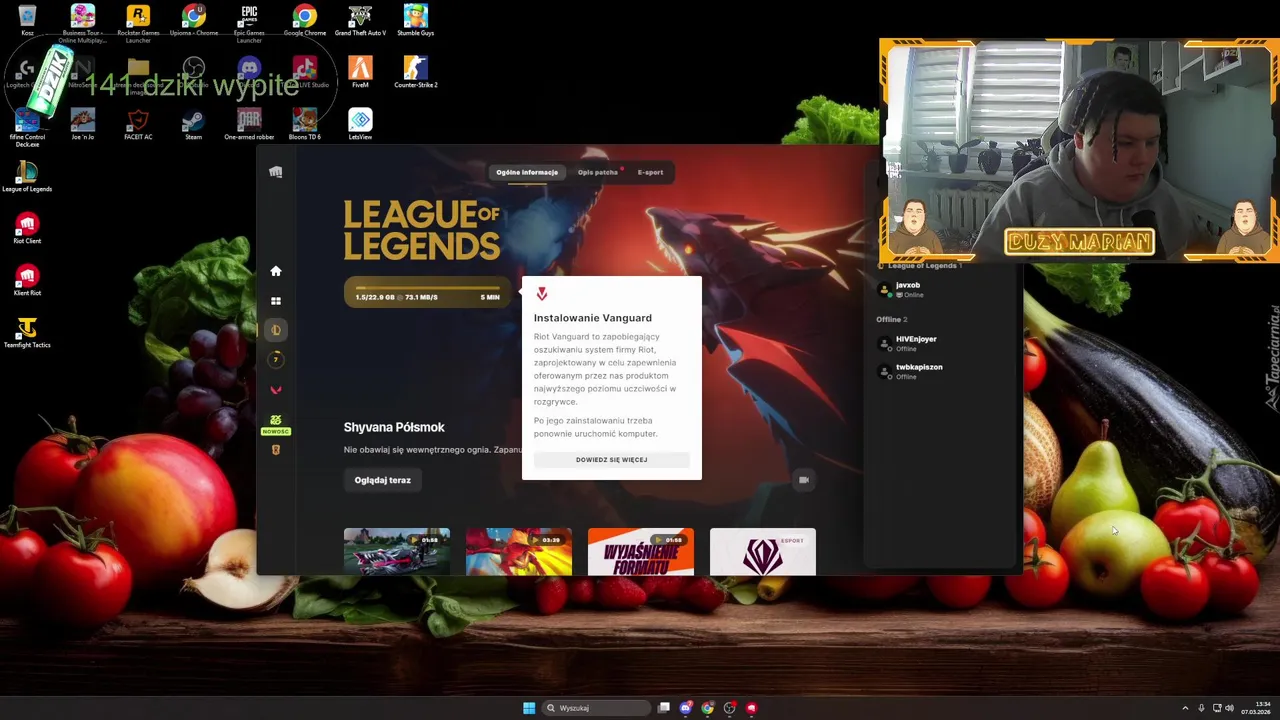1280x720 pixels.
Task: Launch Grand Theft Auto V desktop shortcut
Action: 360,20
